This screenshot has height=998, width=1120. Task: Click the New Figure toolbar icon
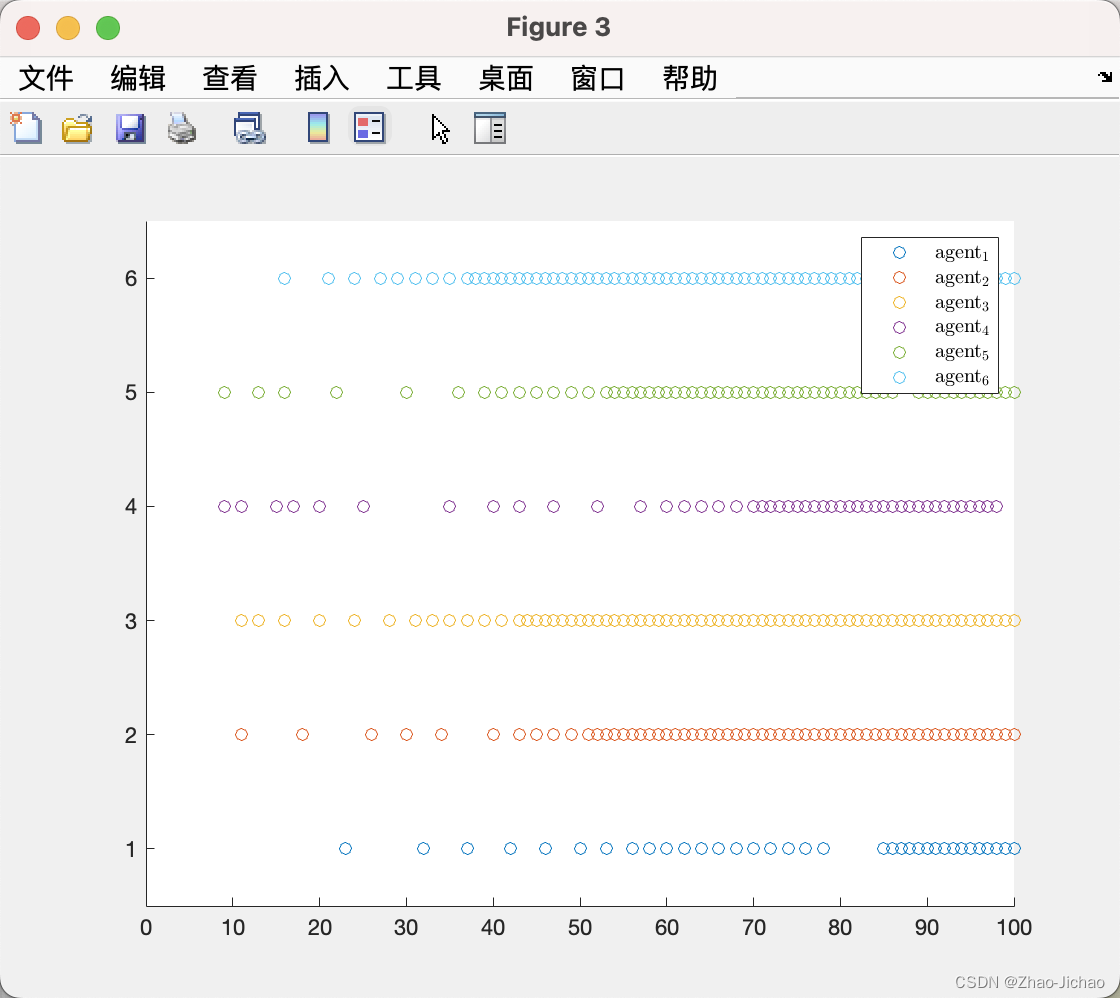pyautogui.click(x=26, y=129)
